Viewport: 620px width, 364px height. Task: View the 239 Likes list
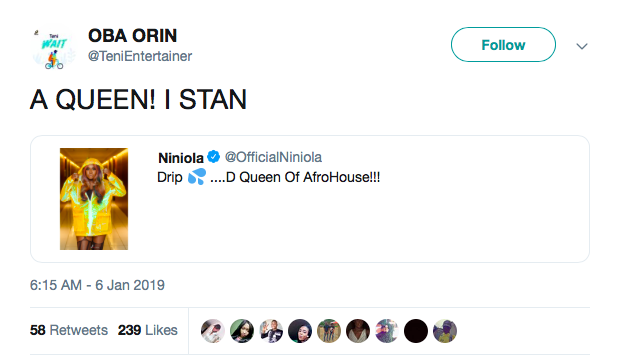(x=147, y=330)
